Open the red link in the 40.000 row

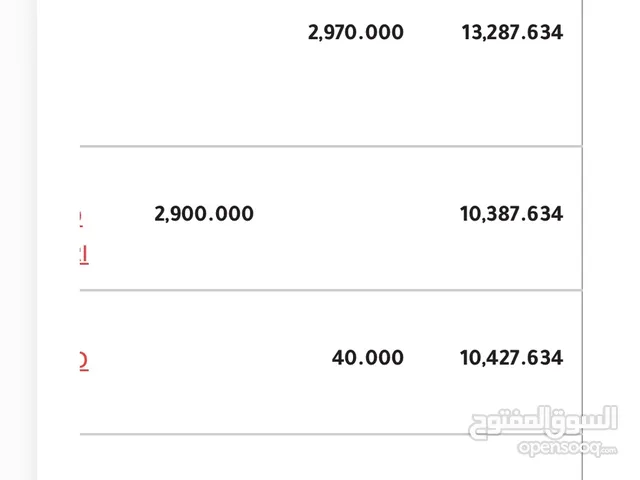point(84,361)
